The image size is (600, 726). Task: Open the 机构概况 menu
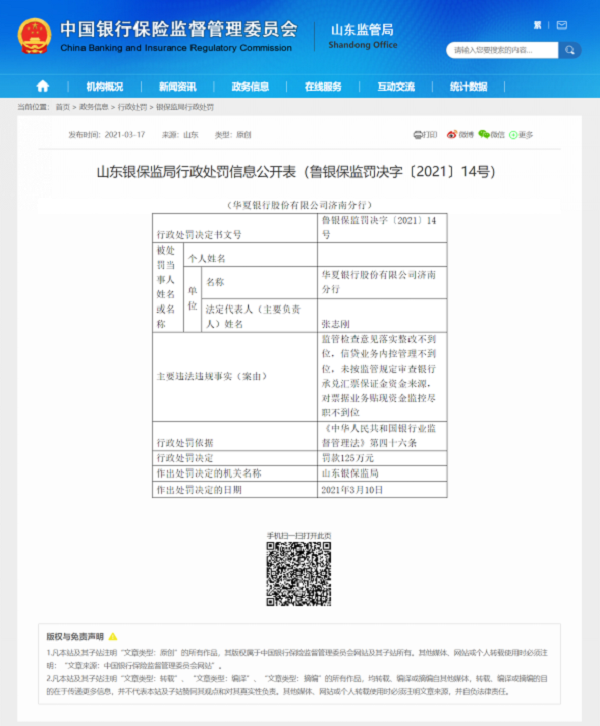105,87
